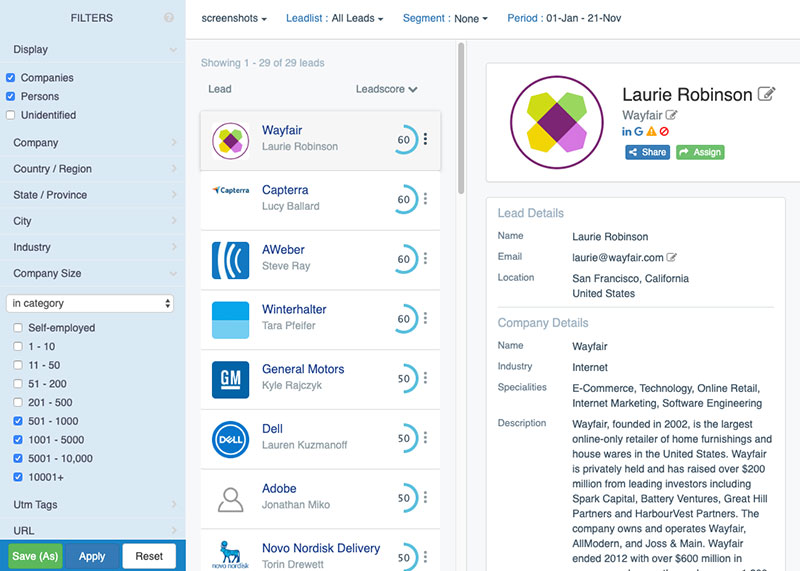Screen dimensions: 800x571
Task: Click the AWeber logo icon
Action: click(231, 260)
